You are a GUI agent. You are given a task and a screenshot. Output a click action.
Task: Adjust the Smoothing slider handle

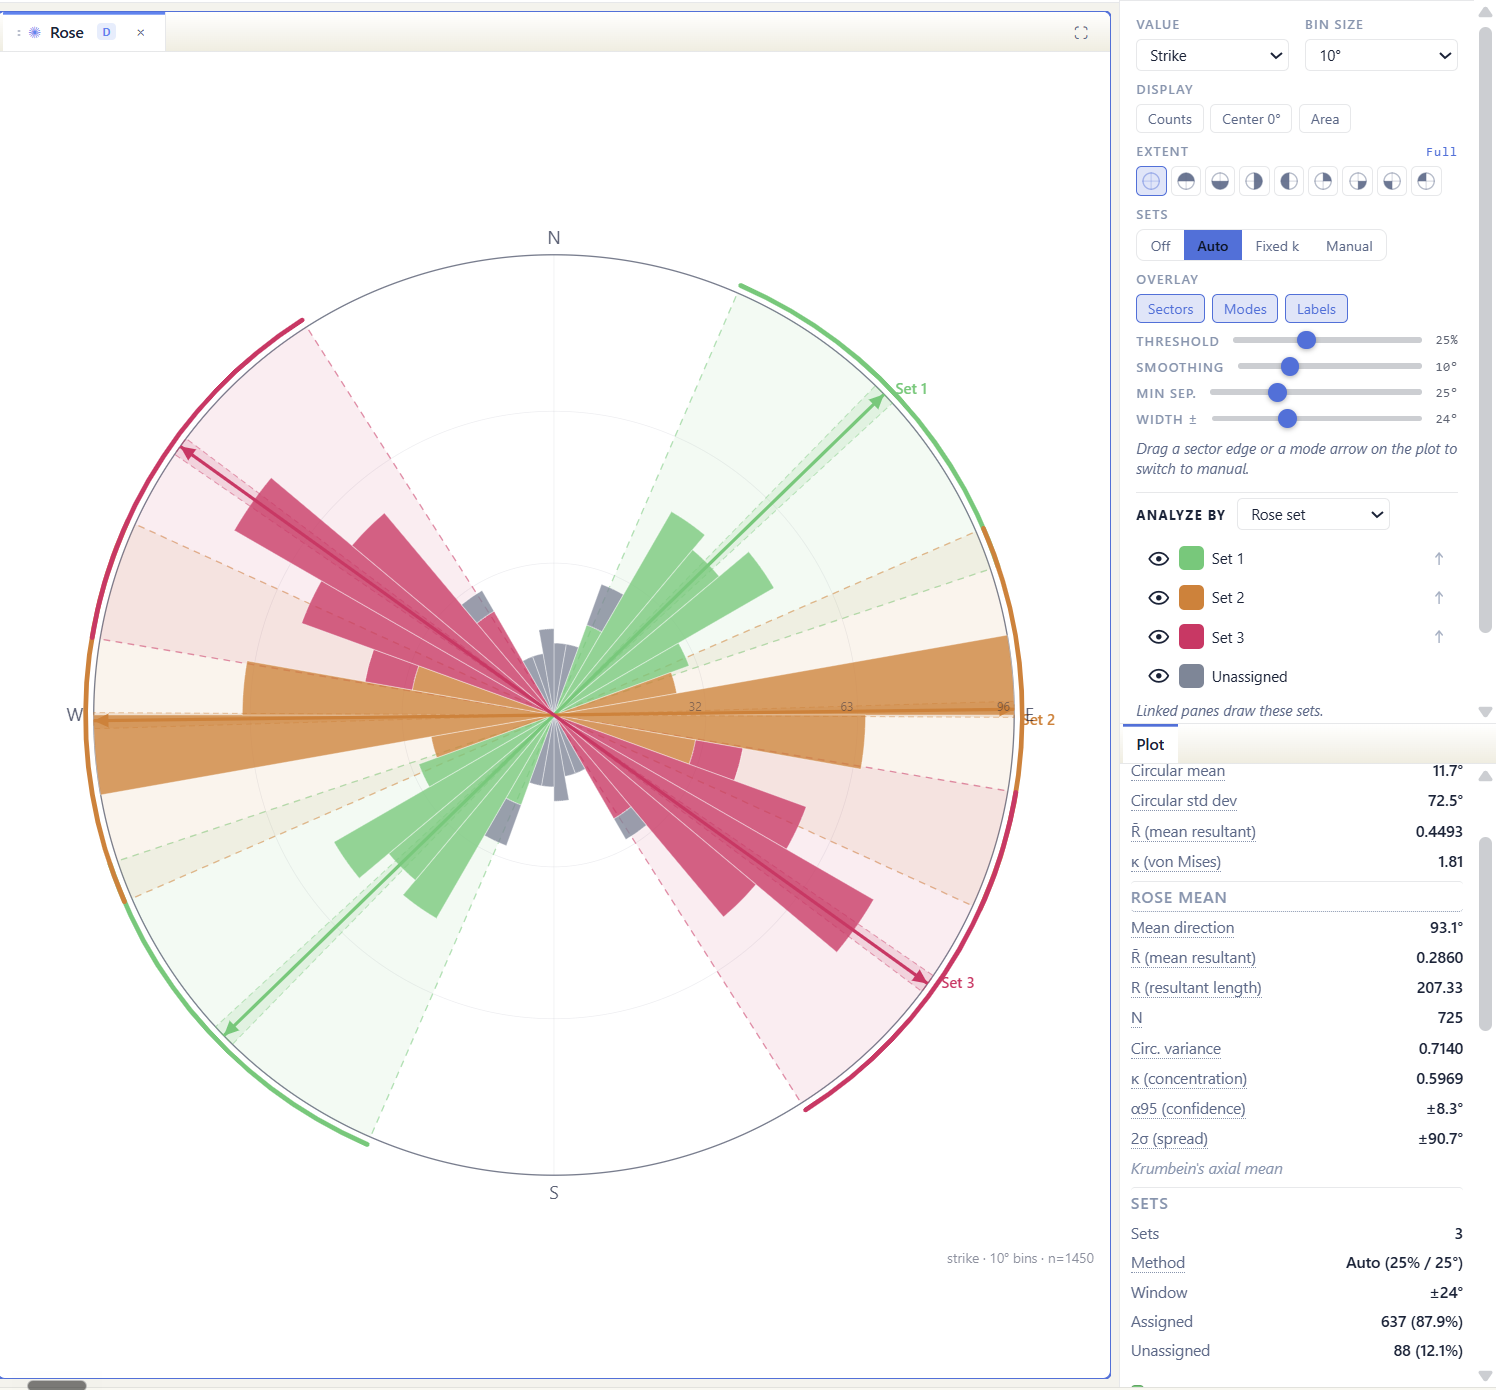coord(1290,367)
